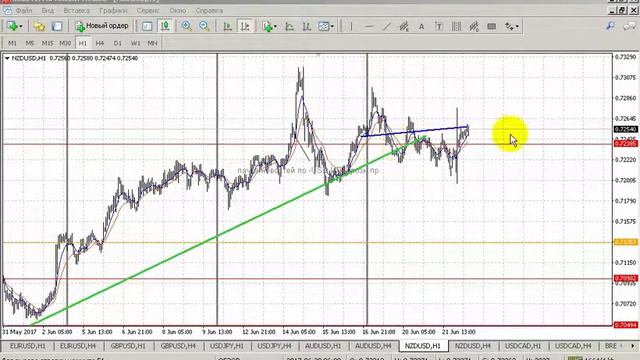Click the triangle before NZDUSD,H1 chart title
This screenshot has height=360, width=640.
(x=7, y=58)
